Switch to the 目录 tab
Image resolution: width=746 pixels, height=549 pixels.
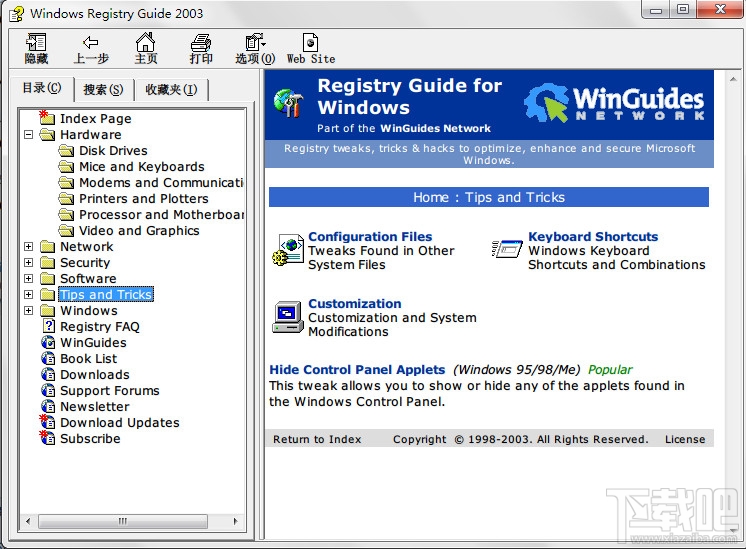(x=42, y=88)
